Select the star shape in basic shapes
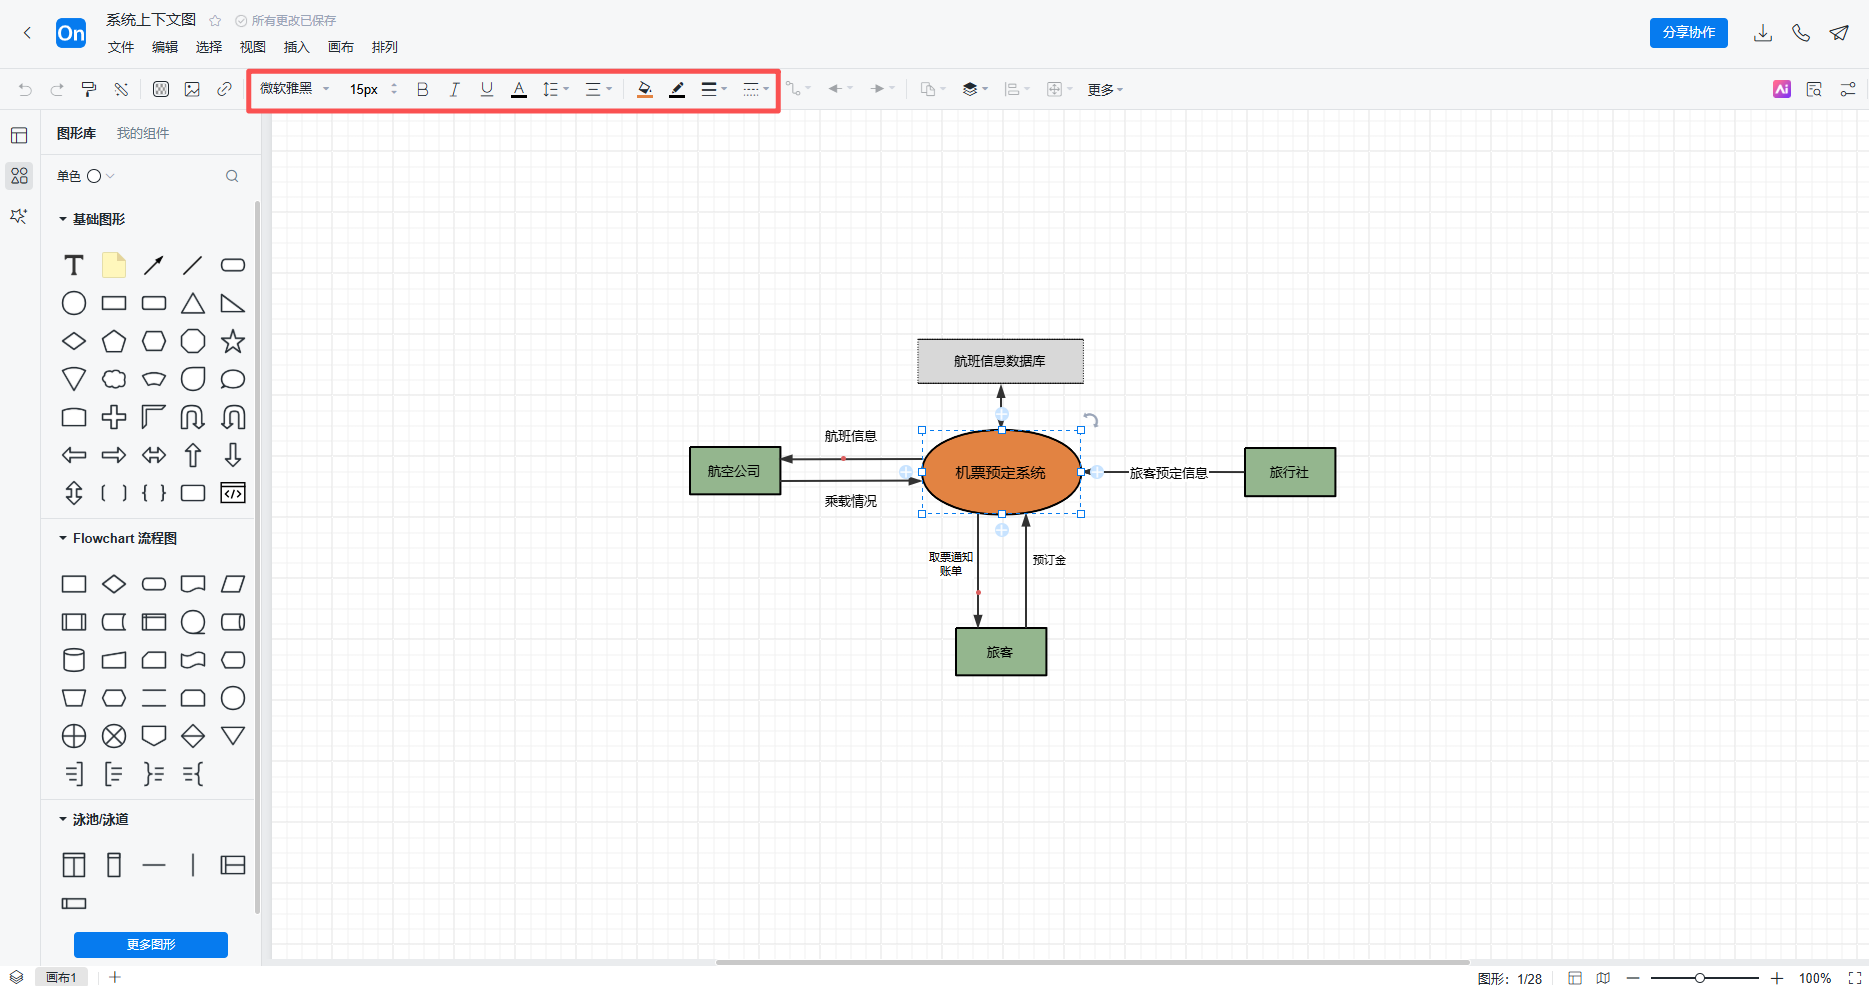The width and height of the screenshot is (1869, 986). [233, 341]
